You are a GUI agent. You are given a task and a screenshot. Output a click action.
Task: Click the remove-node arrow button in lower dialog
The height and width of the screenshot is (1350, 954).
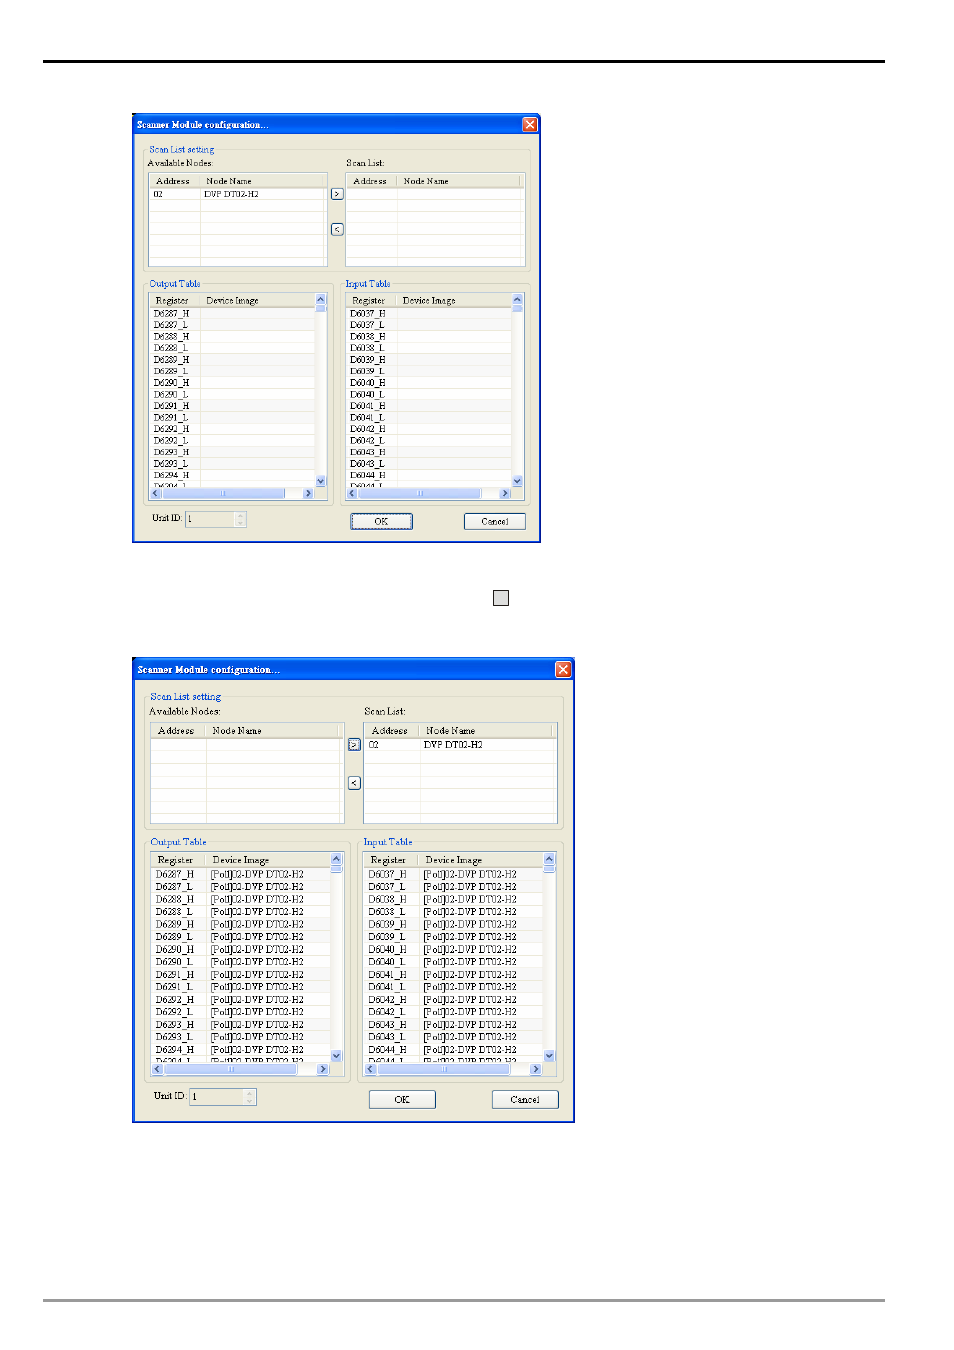[354, 783]
